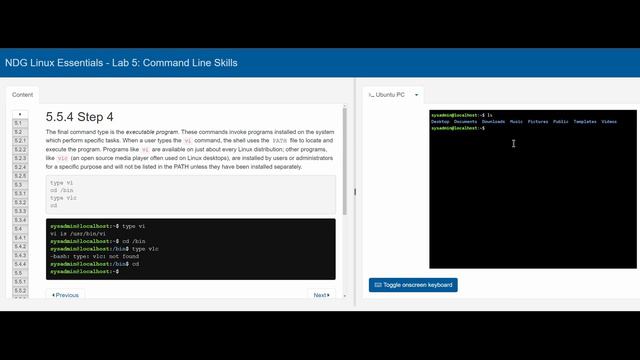Screen dimensions: 640x360
Task: Jump to section 5.3.2 in sidebar
Action: 20,202
